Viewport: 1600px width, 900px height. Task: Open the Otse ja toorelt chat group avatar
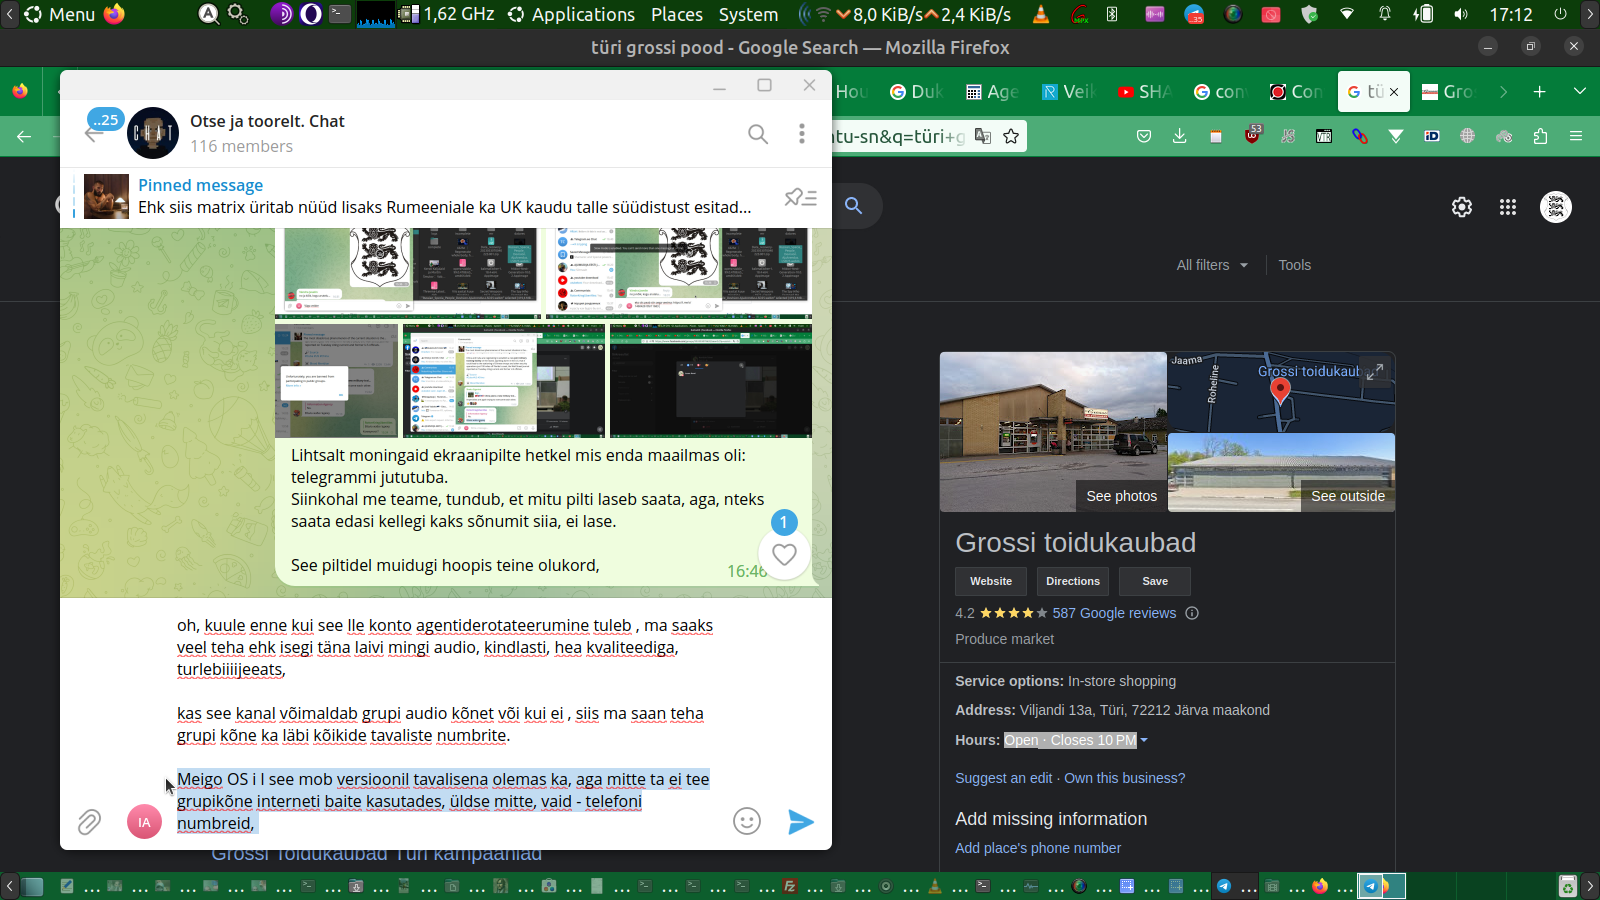[x=153, y=133]
